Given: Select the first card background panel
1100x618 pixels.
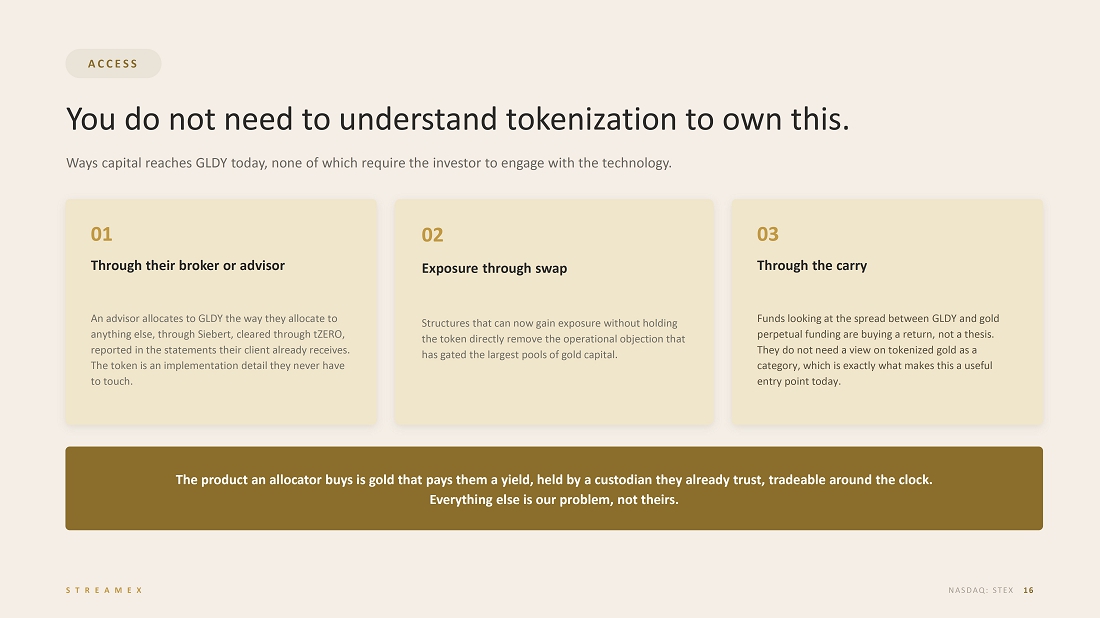Looking at the screenshot, I should (x=222, y=312).
